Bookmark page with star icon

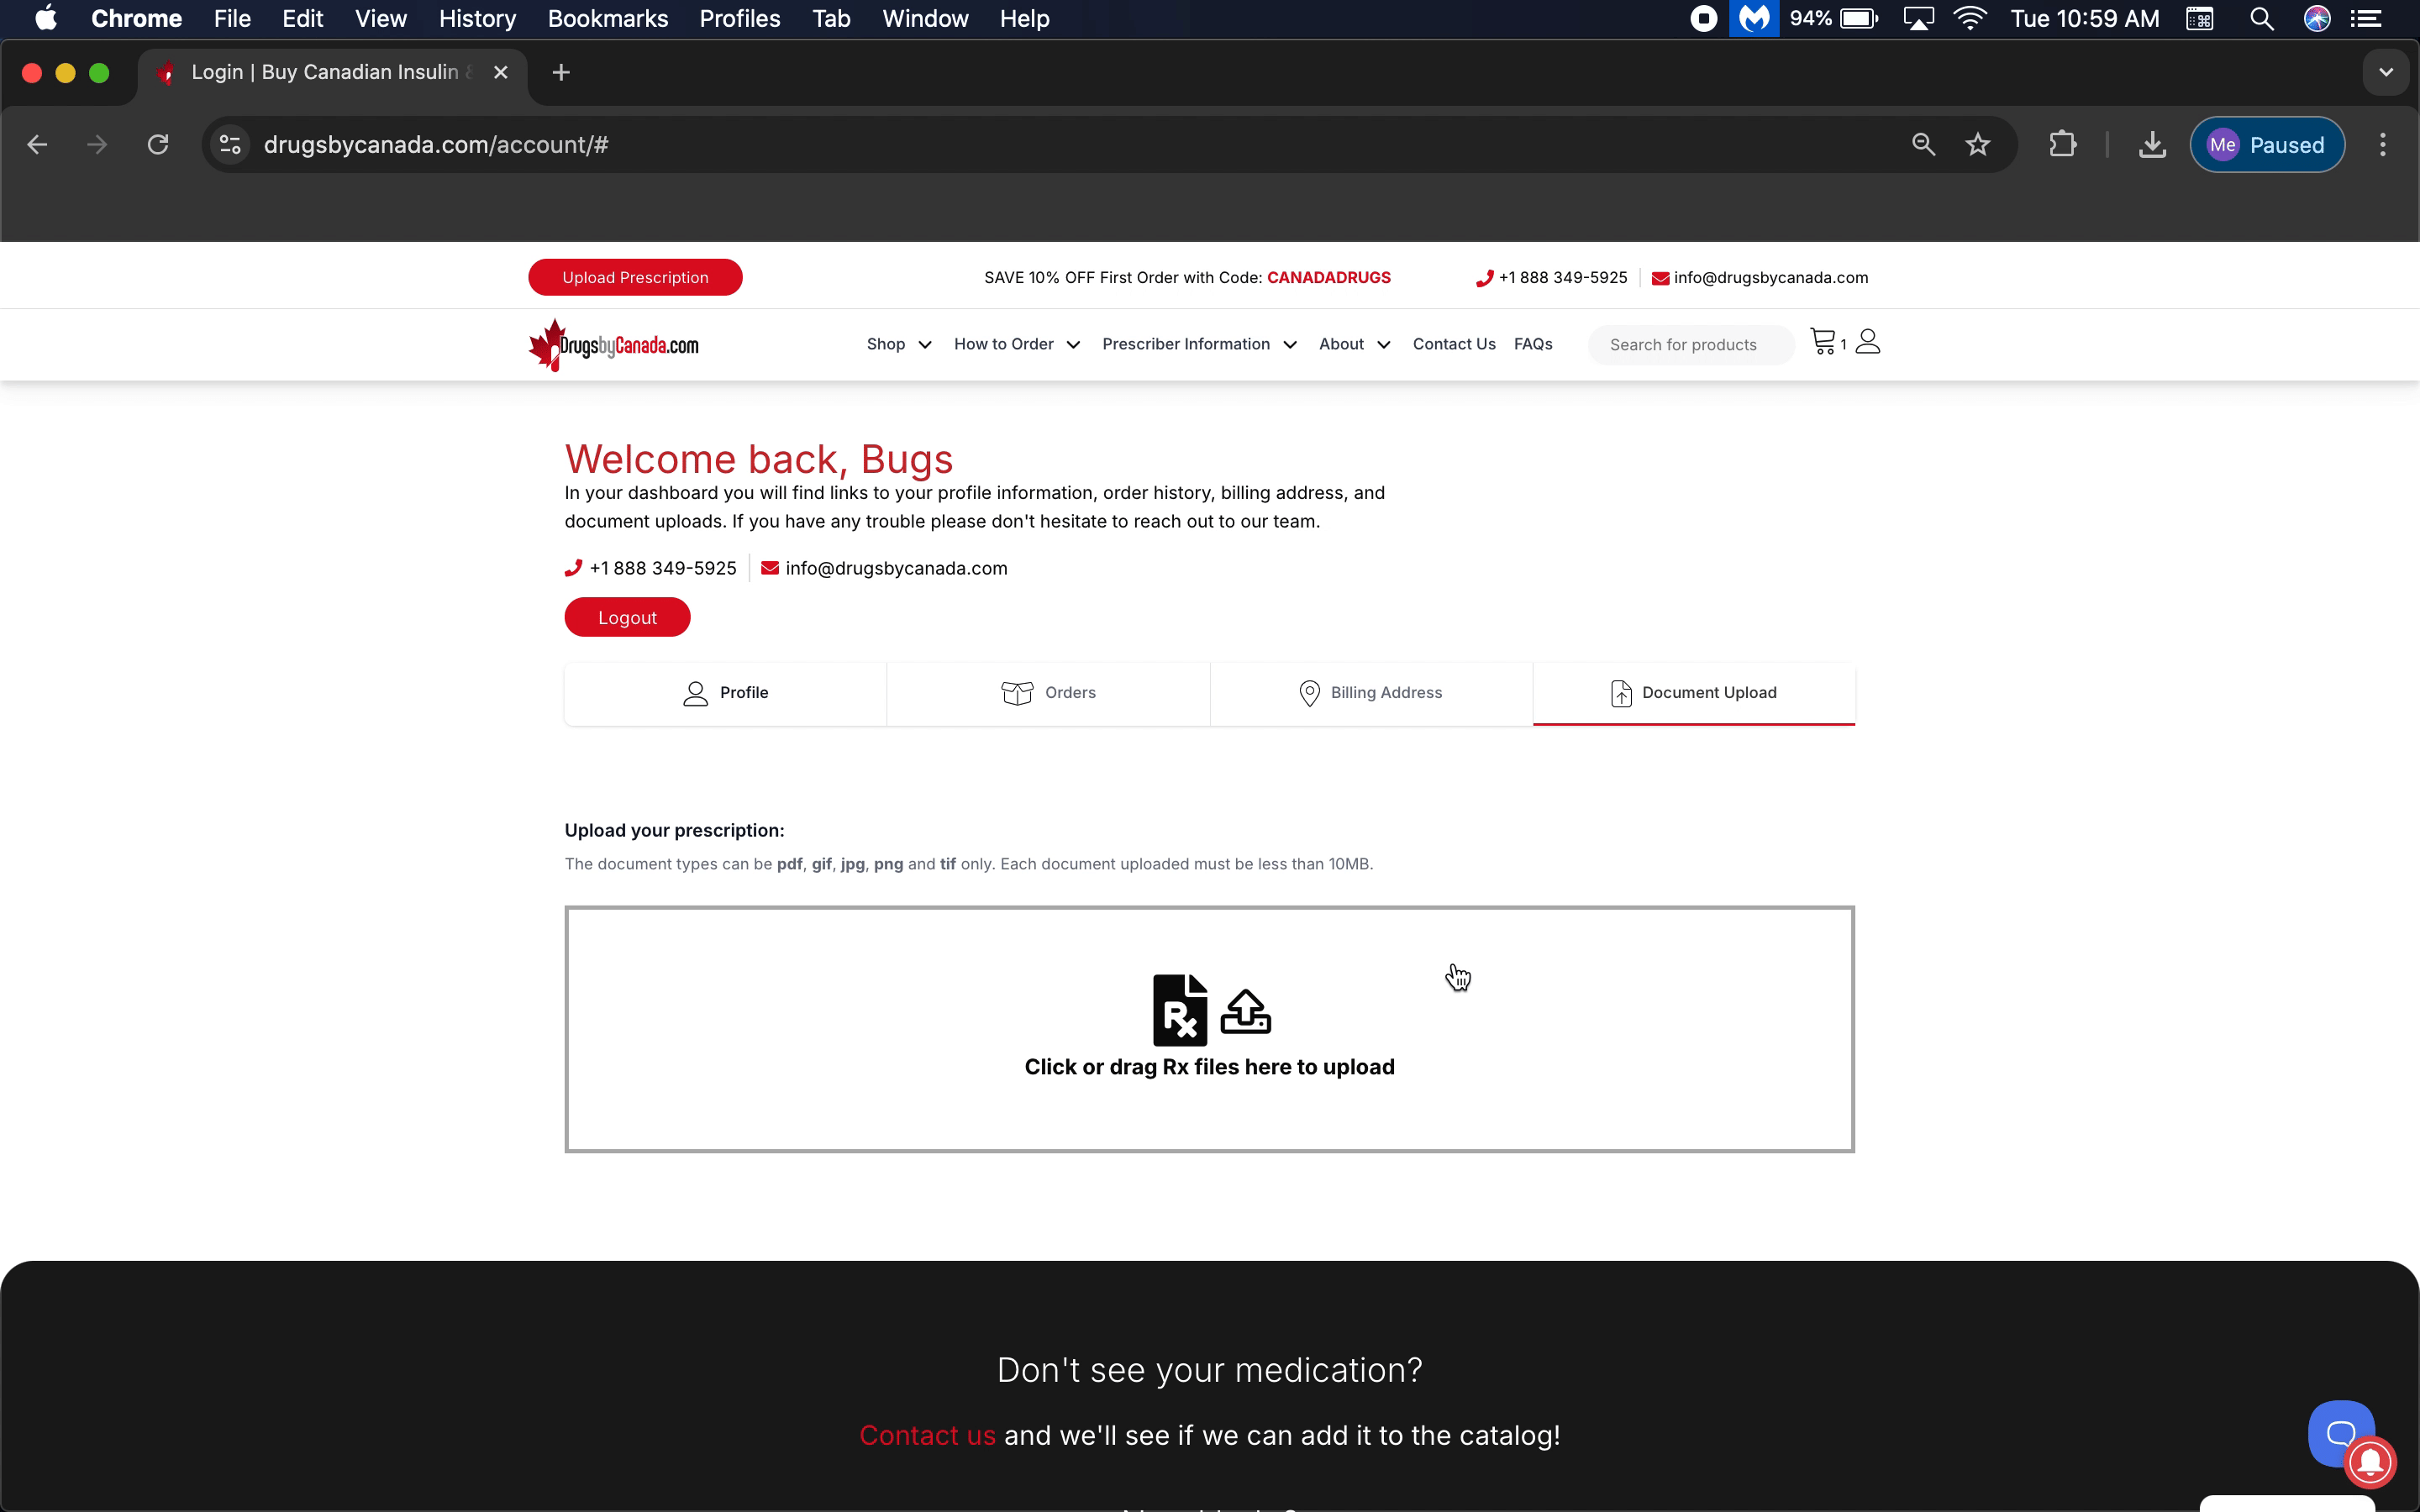tap(1977, 145)
